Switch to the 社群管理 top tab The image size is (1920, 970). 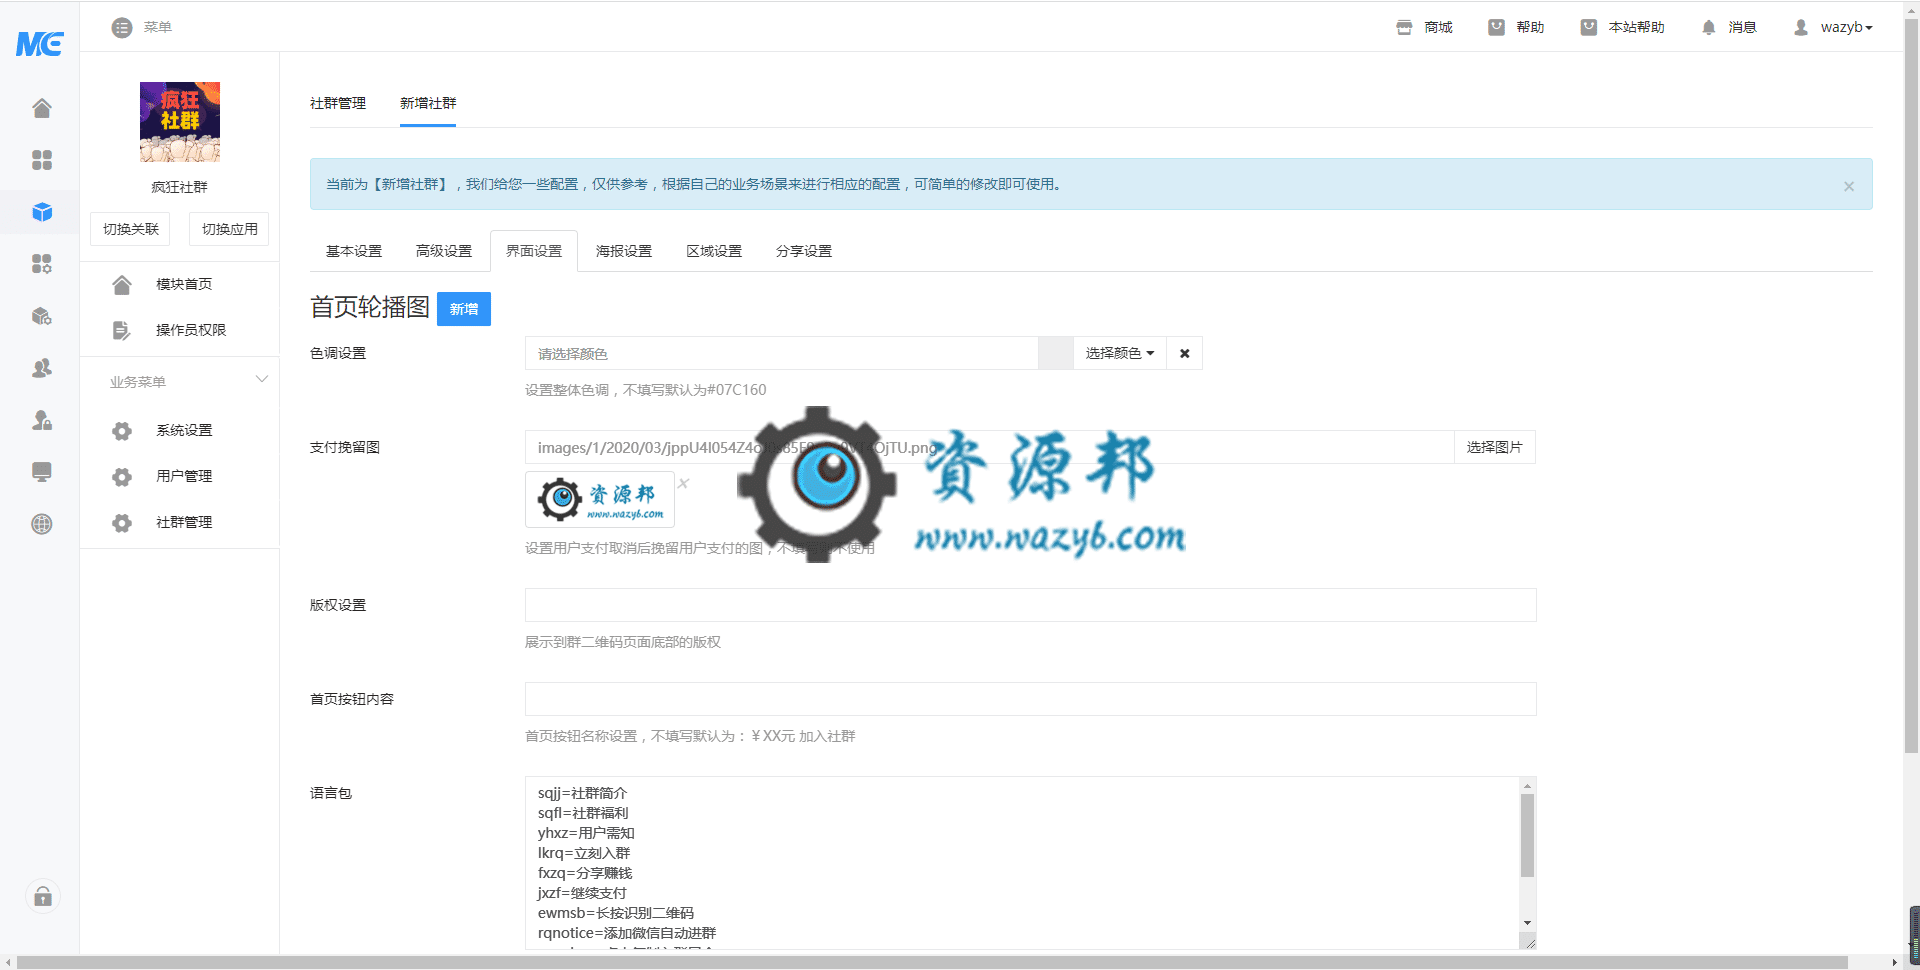[x=338, y=103]
